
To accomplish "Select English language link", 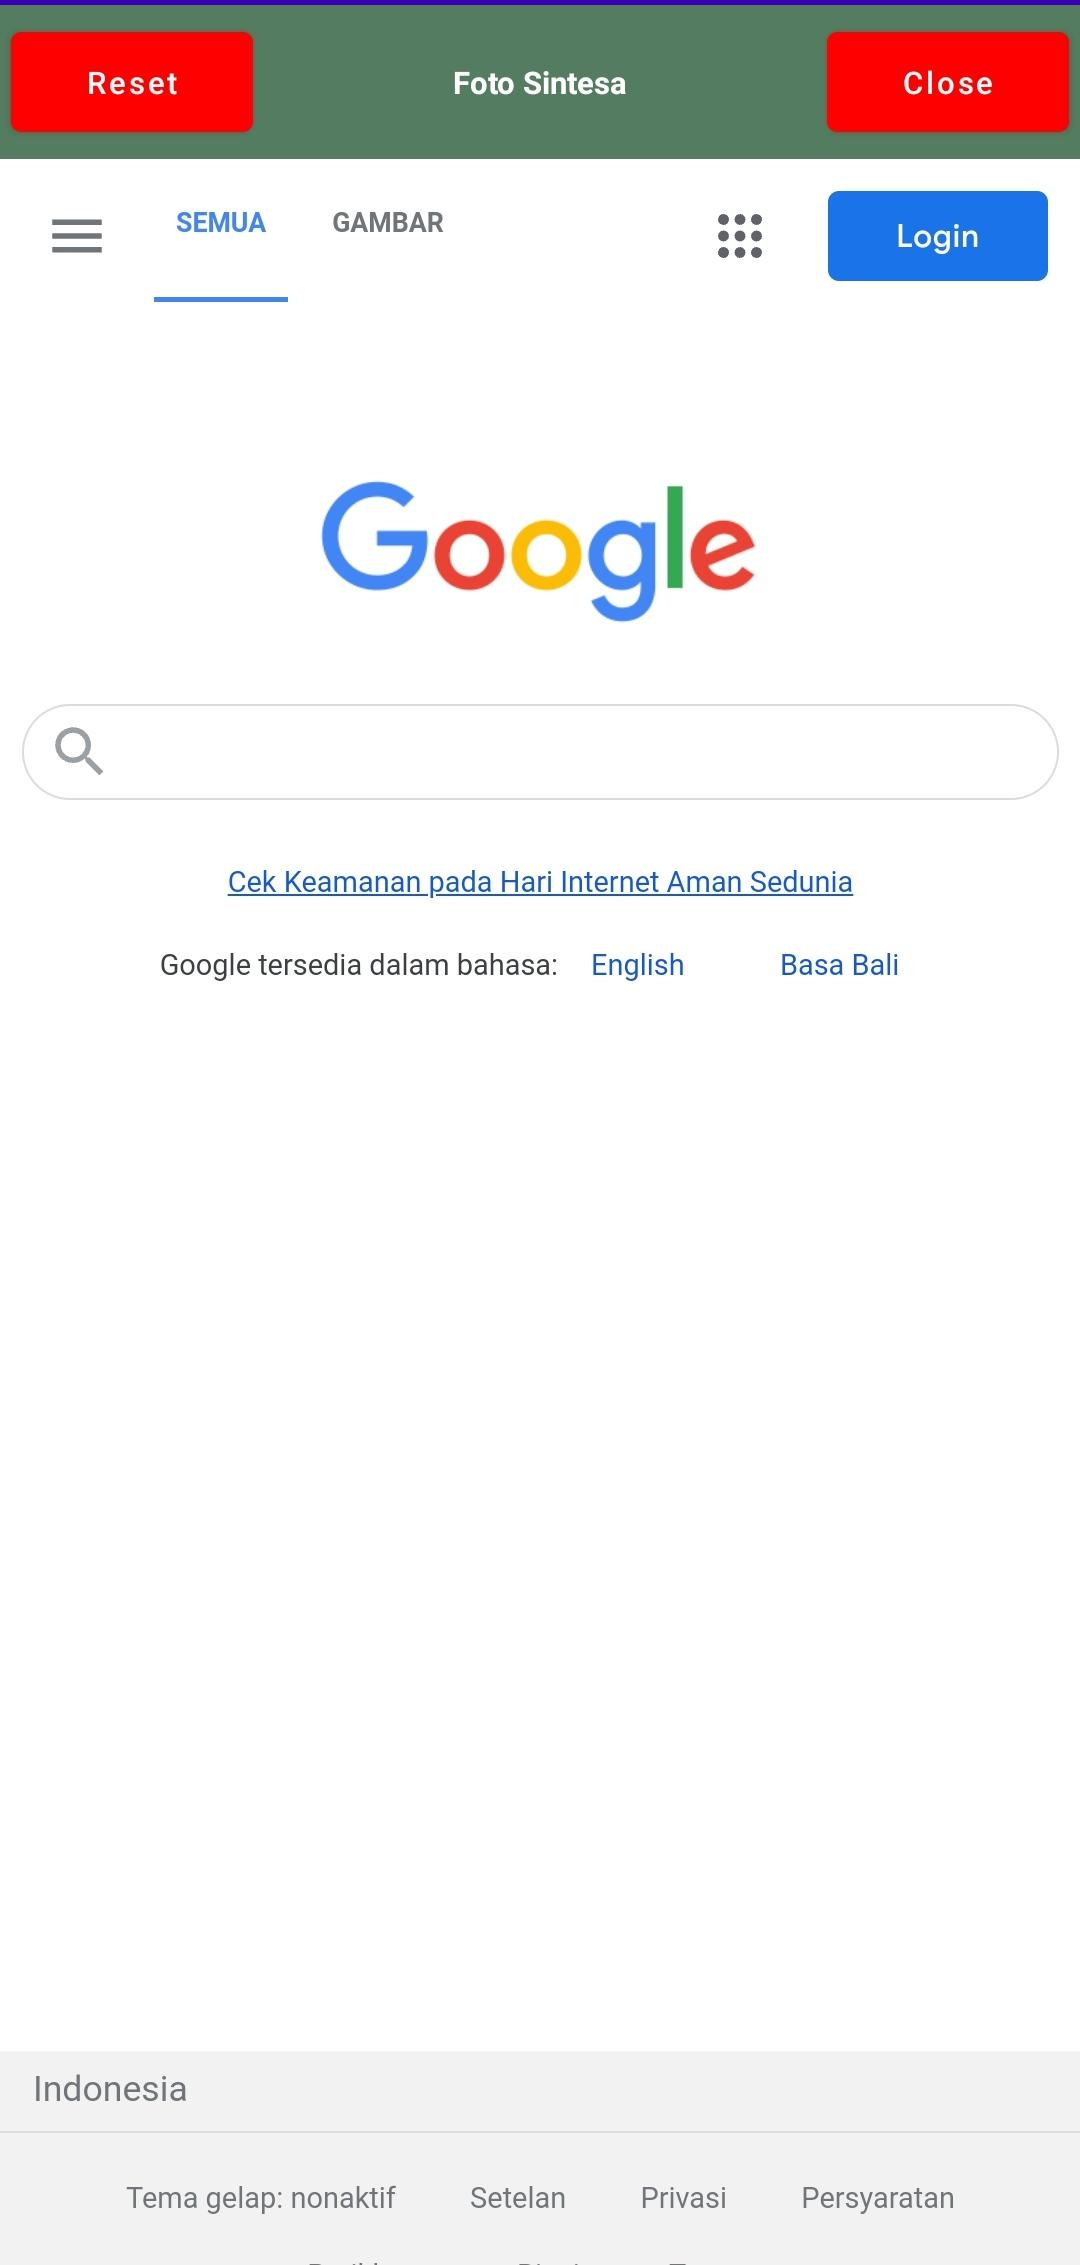I will [x=638, y=965].
